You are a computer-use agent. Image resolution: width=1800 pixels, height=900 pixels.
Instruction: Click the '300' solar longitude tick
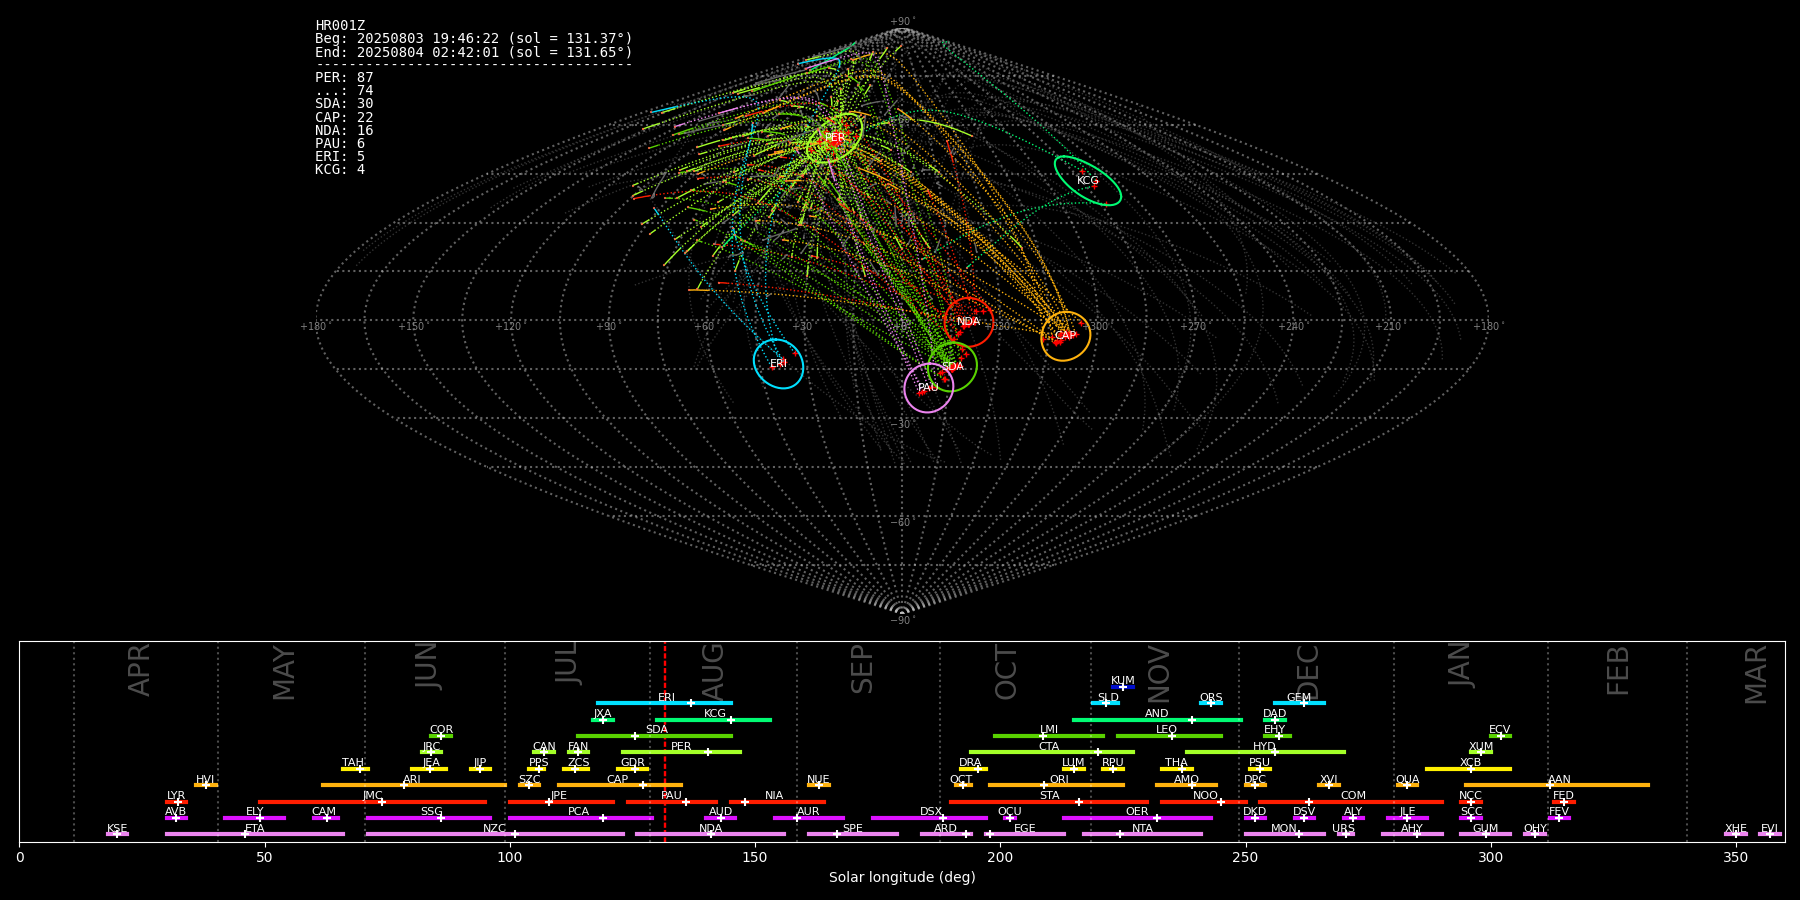coord(1490,858)
